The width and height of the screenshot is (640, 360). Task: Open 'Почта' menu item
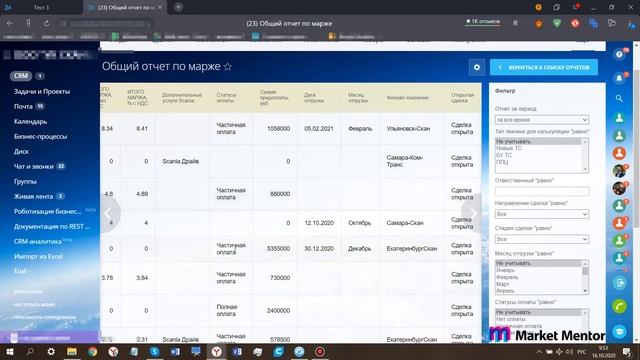pos(23,107)
